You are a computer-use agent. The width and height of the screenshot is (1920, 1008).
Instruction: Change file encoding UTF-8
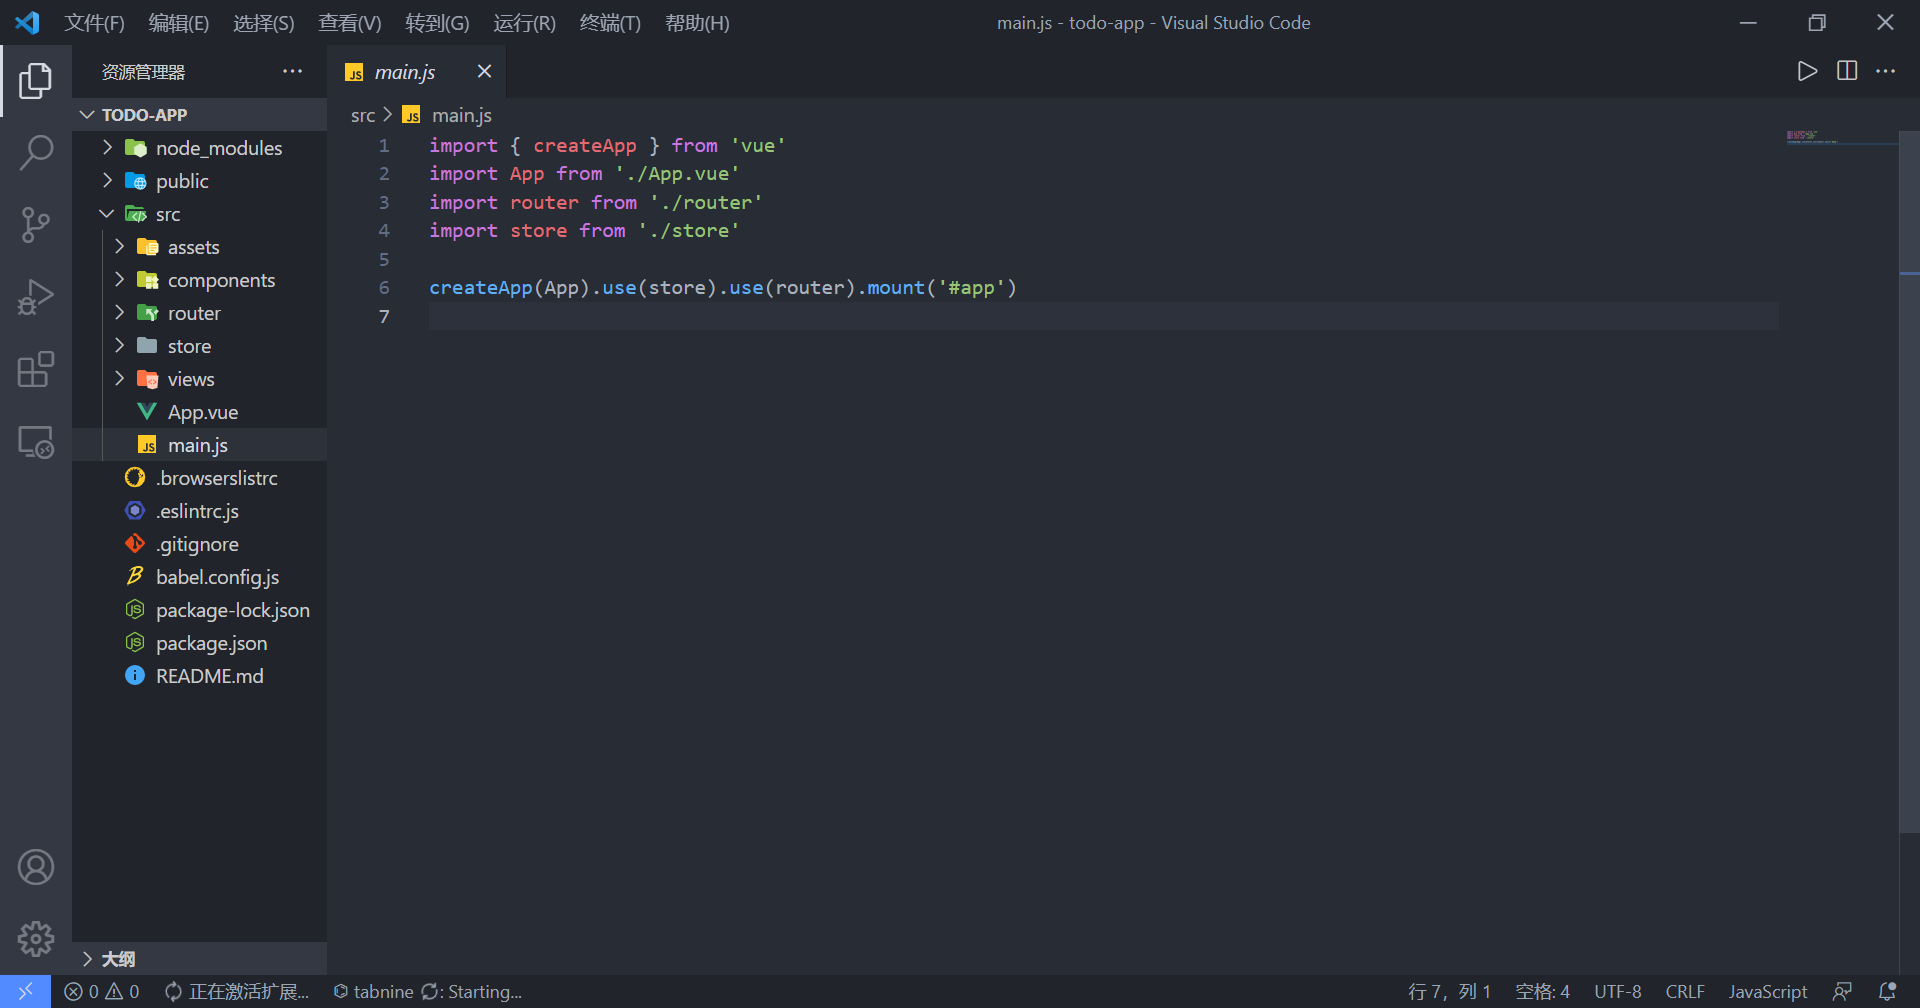[x=1617, y=991]
